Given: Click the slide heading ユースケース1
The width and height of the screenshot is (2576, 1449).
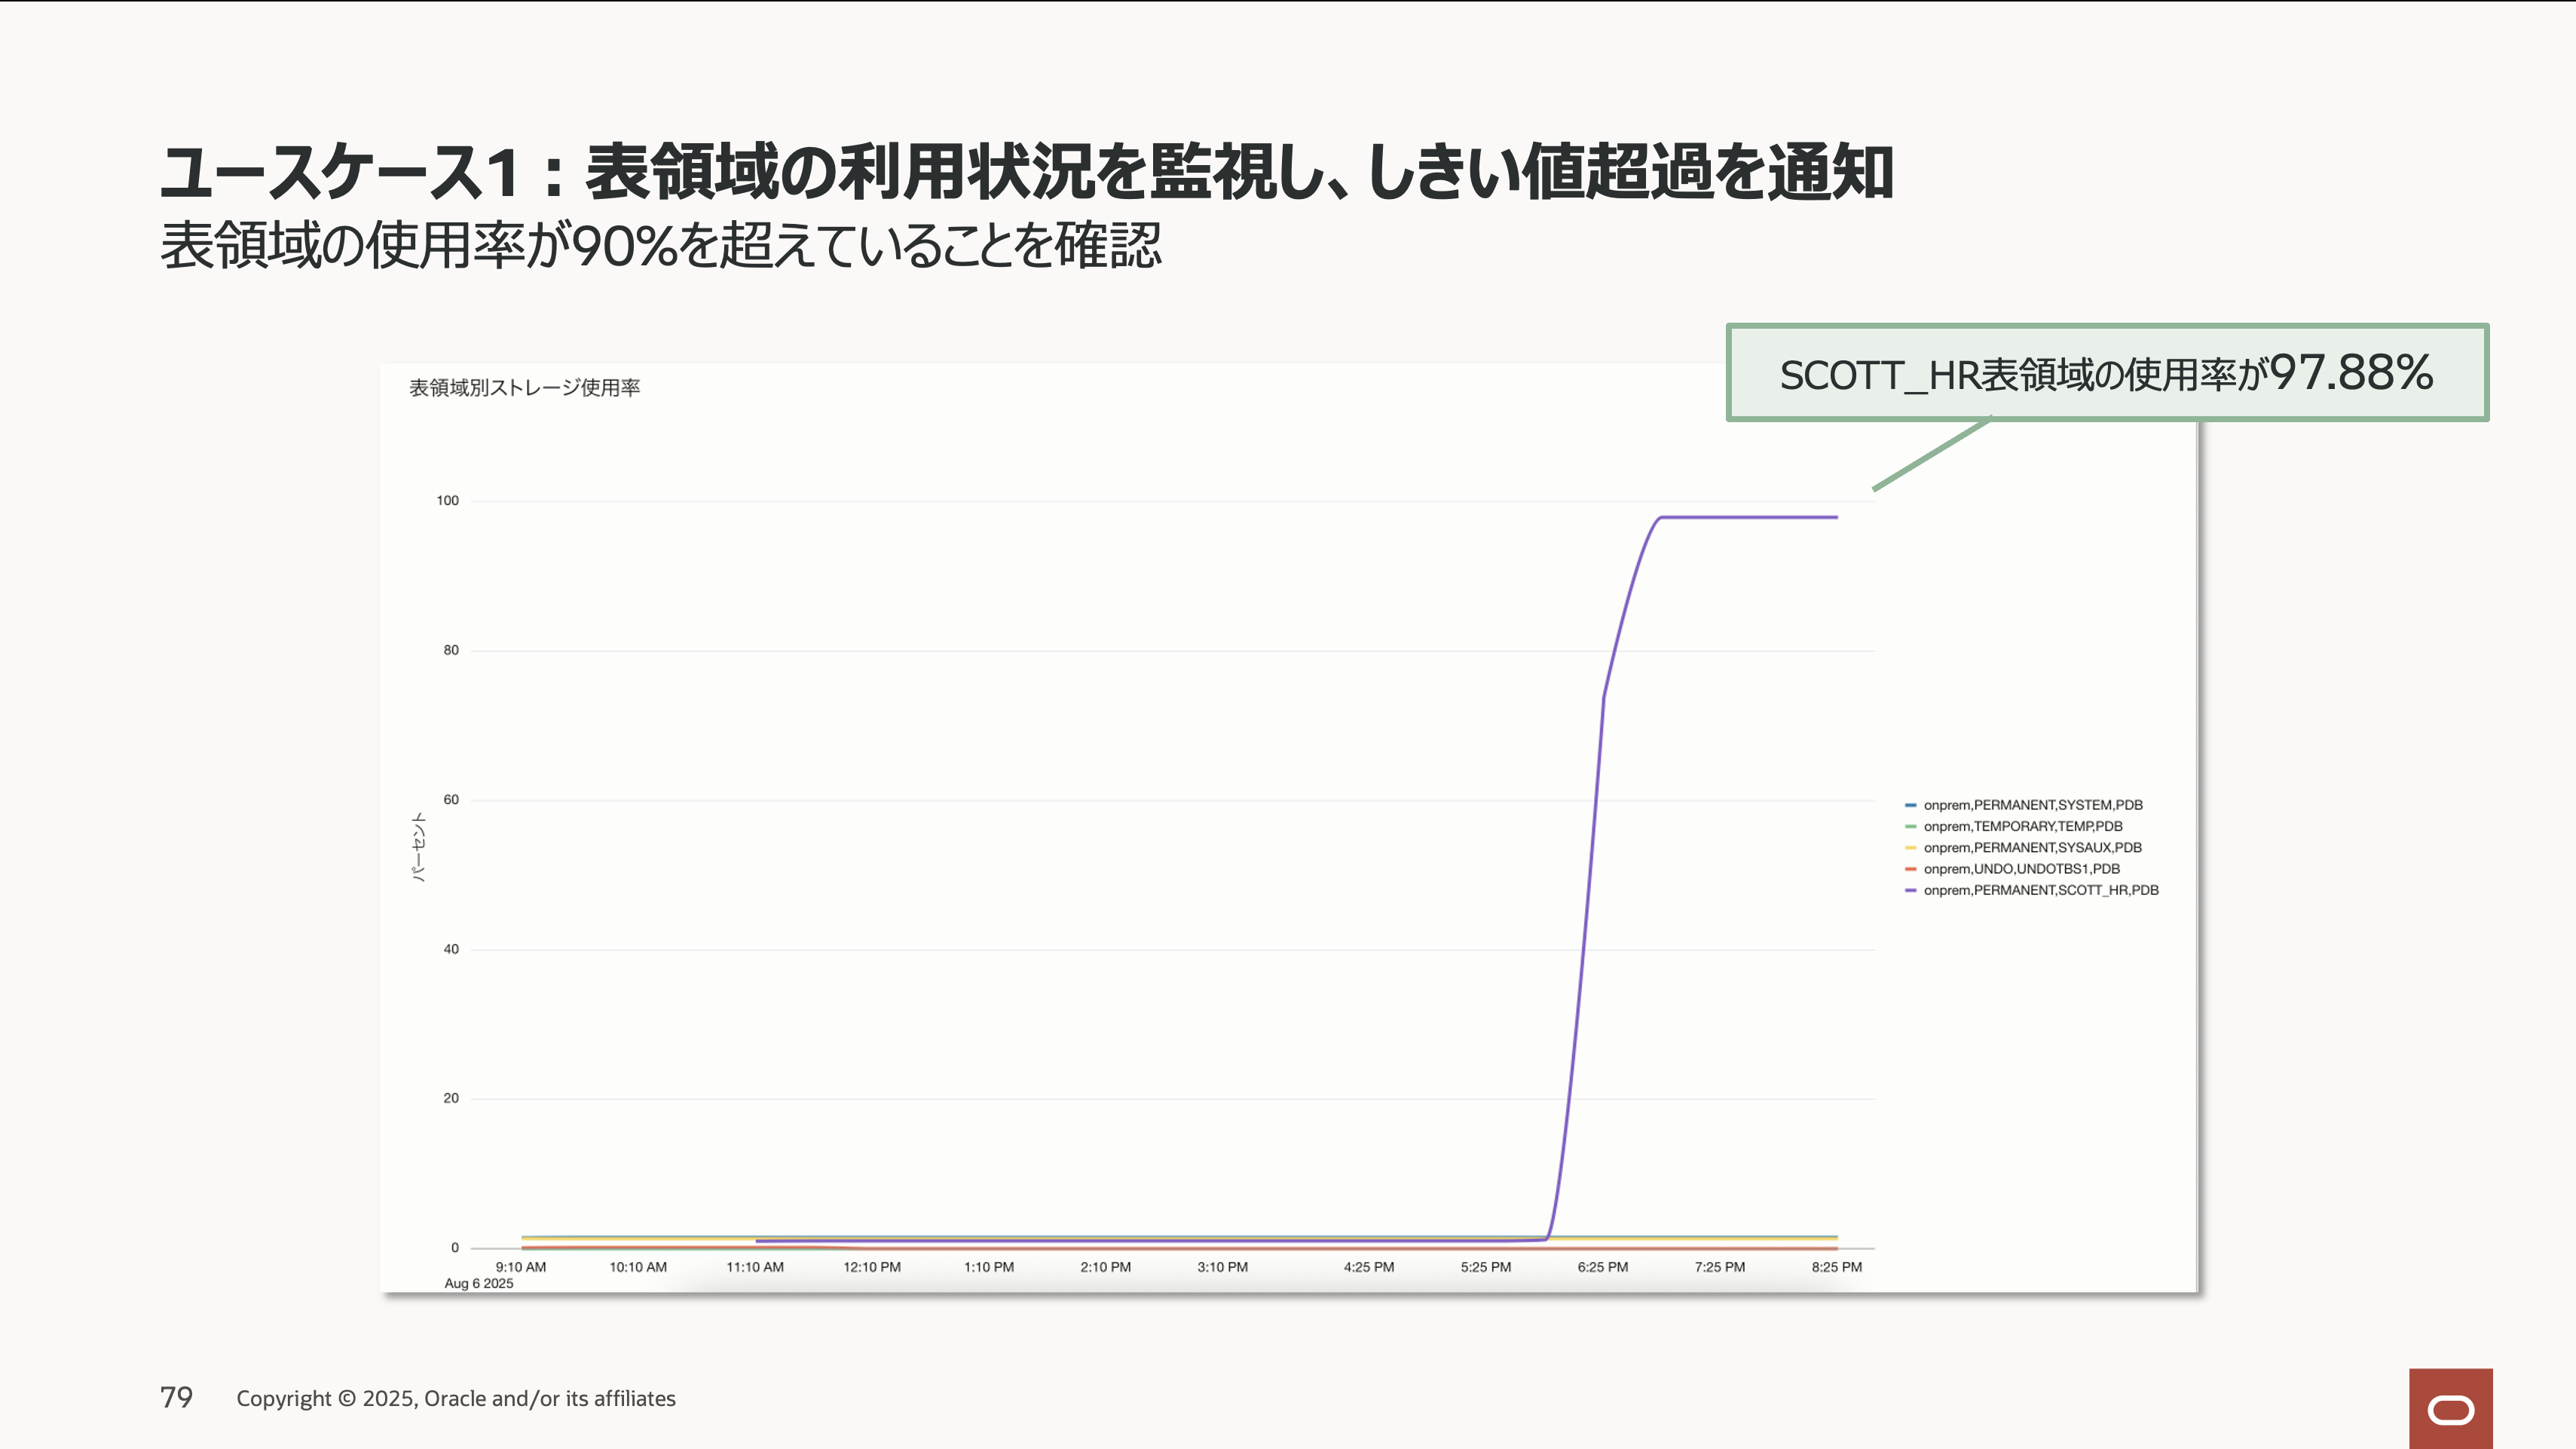Looking at the screenshot, I should [1025, 172].
